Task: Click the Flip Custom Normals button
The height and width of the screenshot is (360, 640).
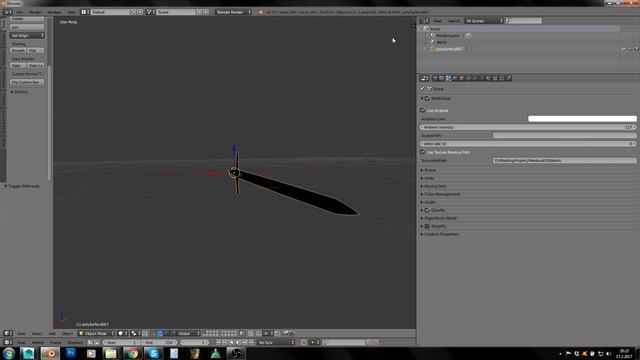Action: pos(27,82)
